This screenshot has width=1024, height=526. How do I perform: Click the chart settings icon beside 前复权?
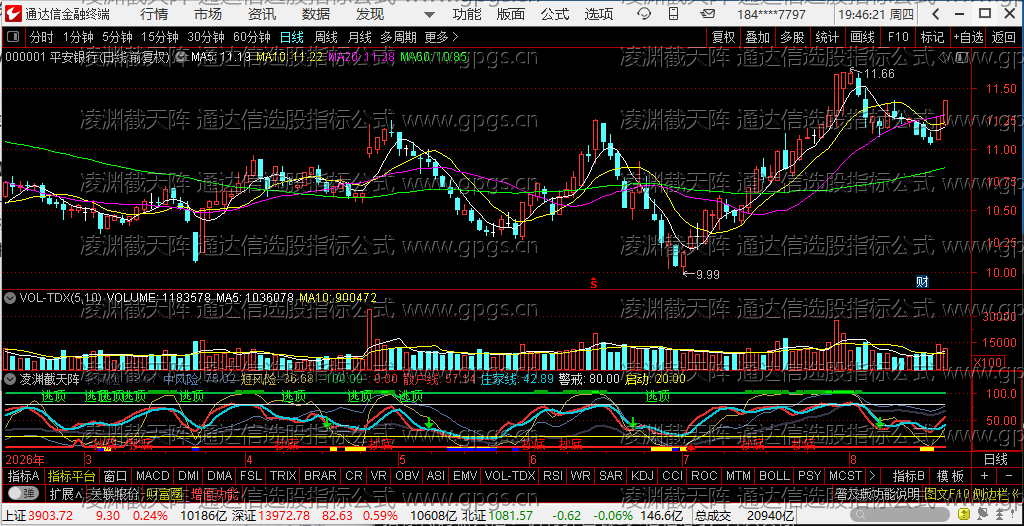point(180,57)
